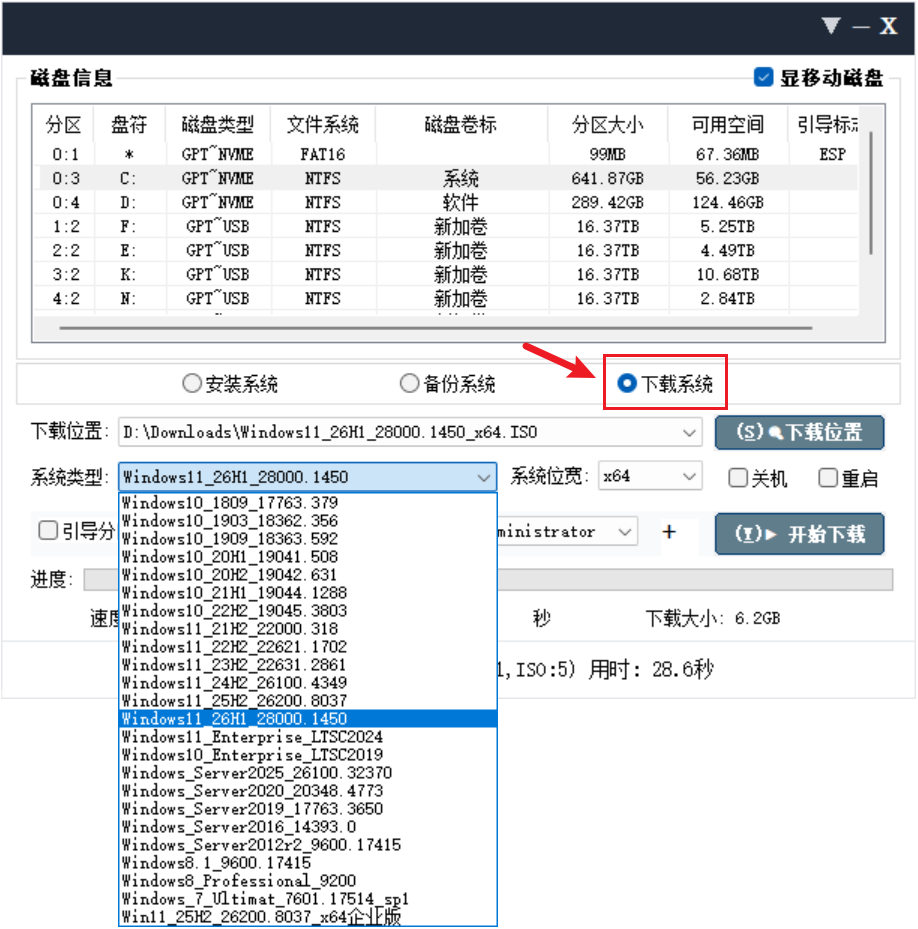Open the 系统位宽 x64 dropdown
918x929 pixels.
[650, 476]
